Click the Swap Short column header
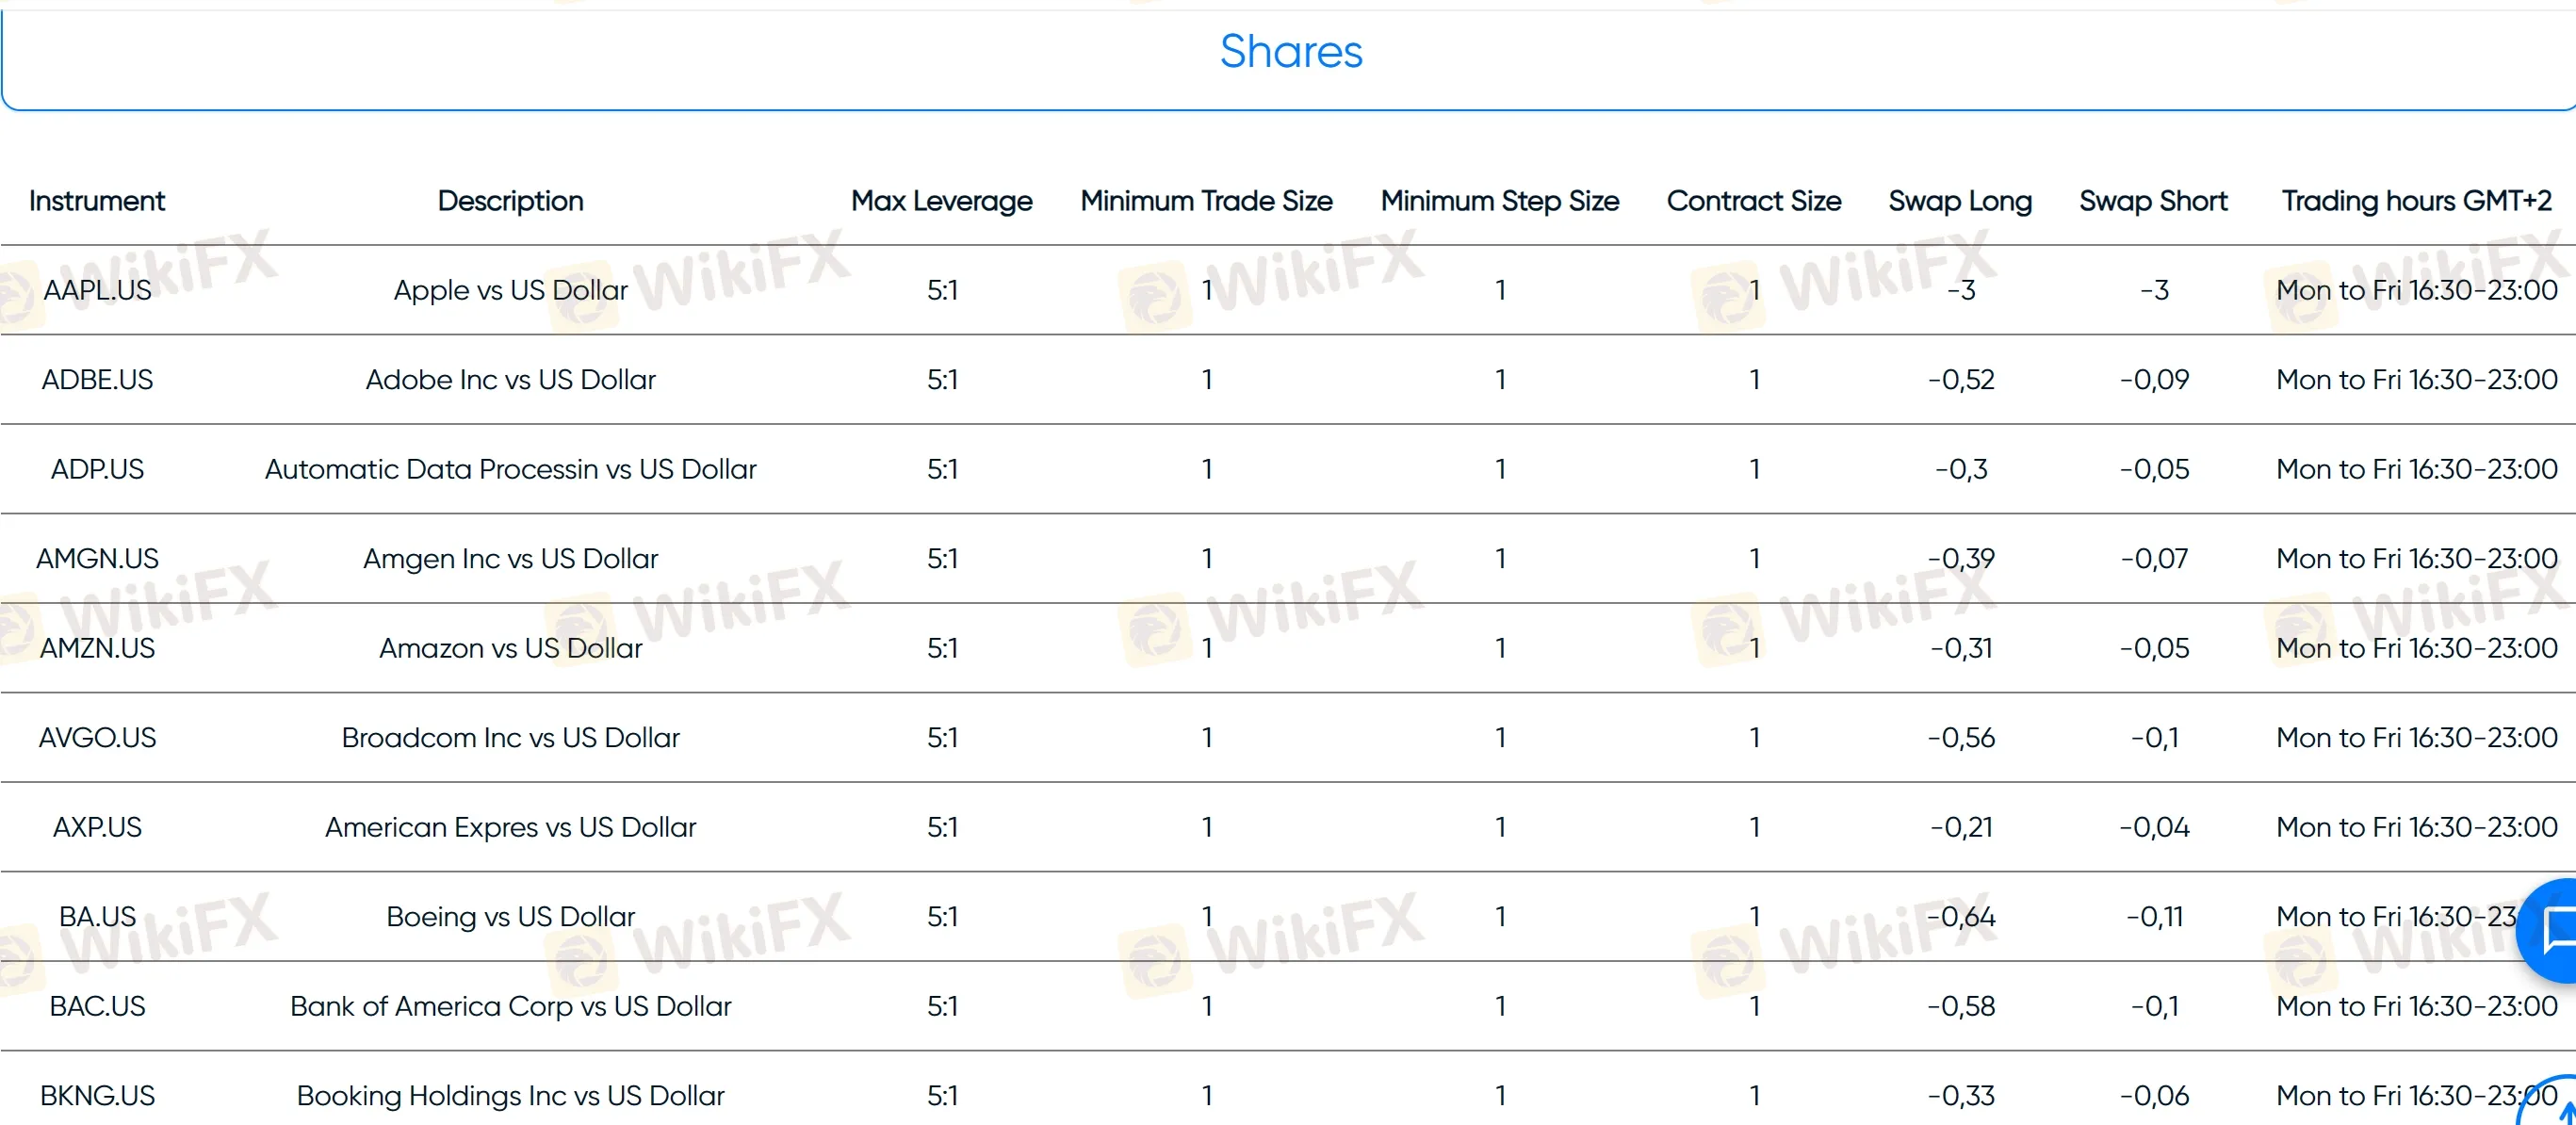2576x1125 pixels. click(2153, 201)
